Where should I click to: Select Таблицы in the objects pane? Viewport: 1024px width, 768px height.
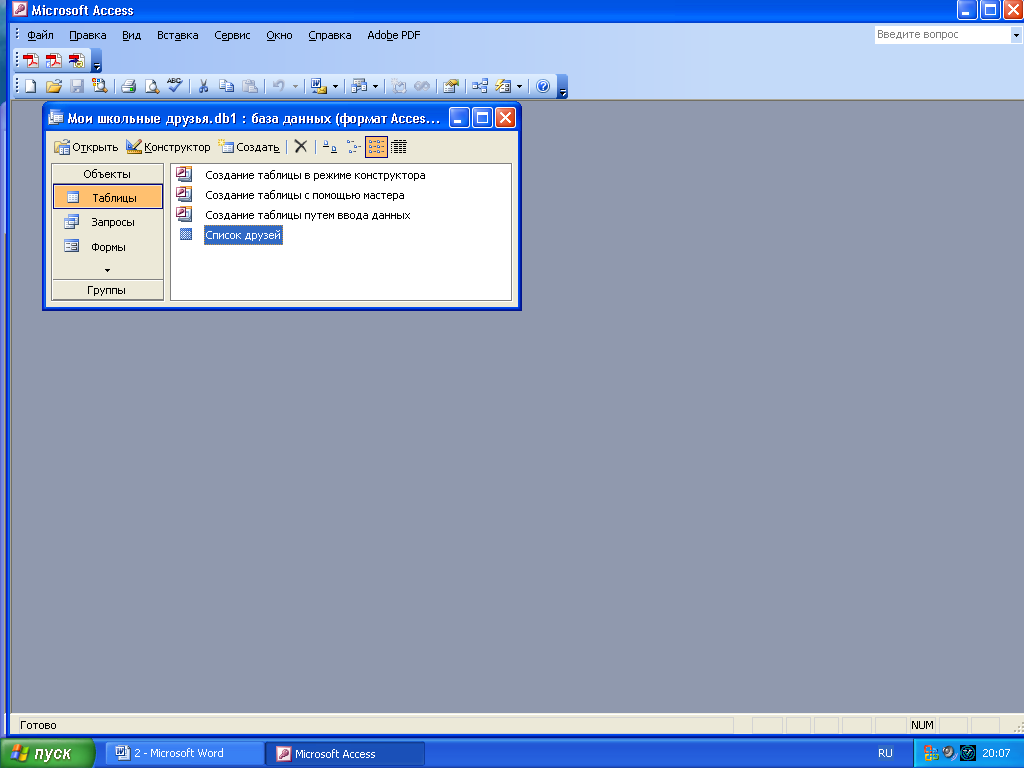click(x=108, y=197)
